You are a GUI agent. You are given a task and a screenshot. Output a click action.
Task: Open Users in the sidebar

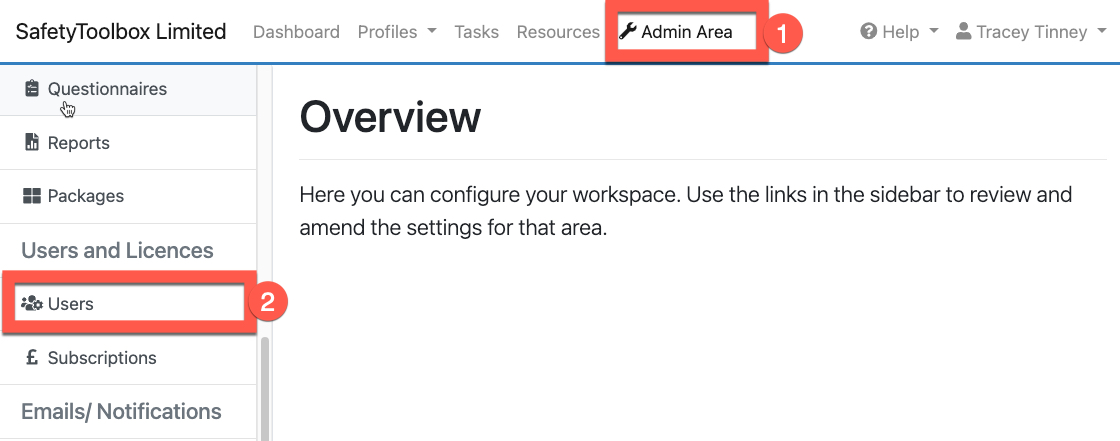[x=128, y=304]
